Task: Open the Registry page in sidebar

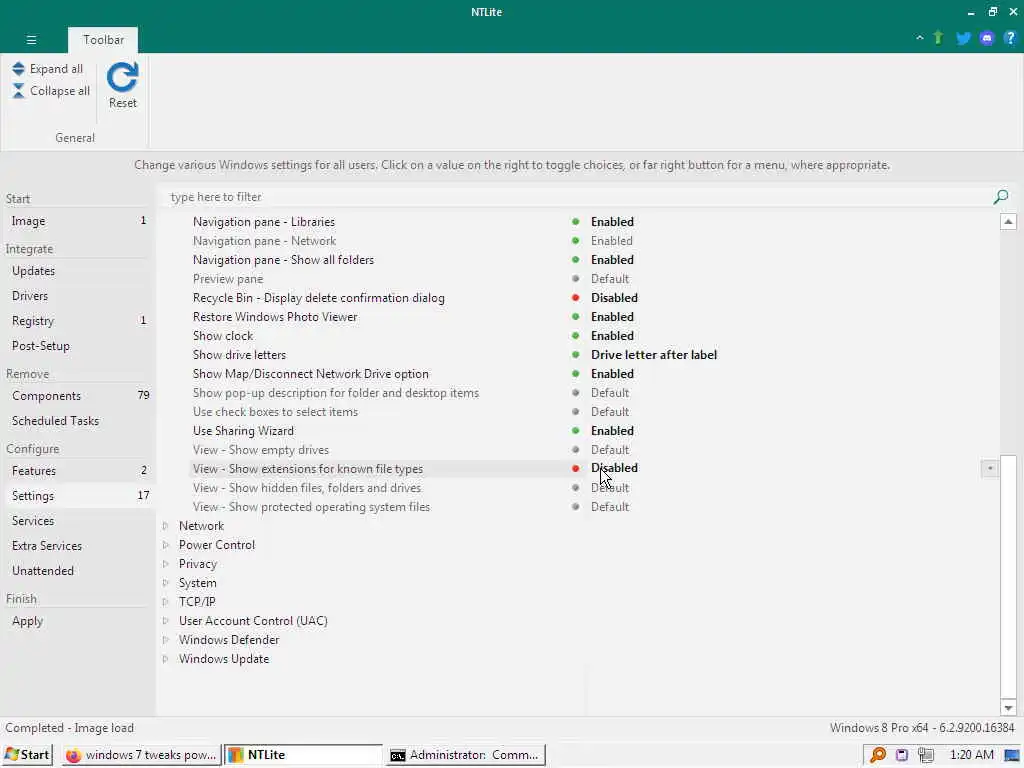Action: 77,321
